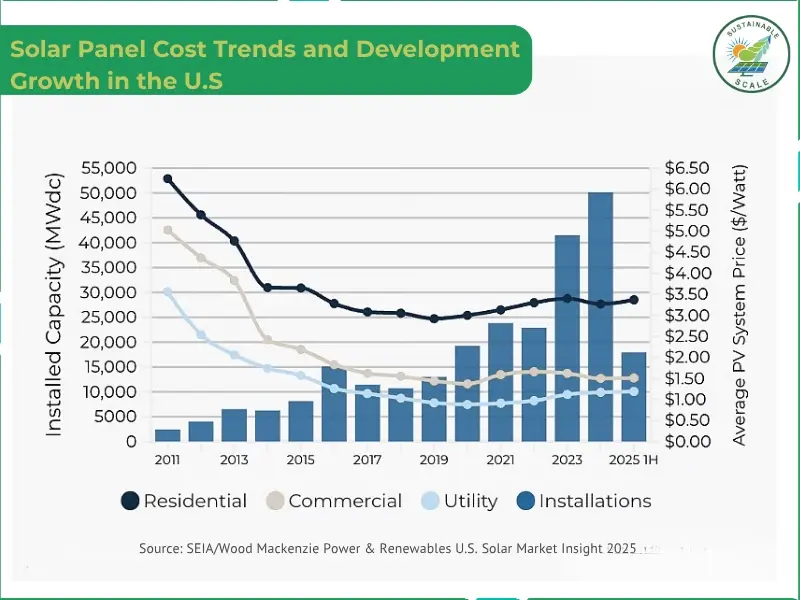Toggle the Utility price line visibility
Screen dimensions: 800x600
[x=430, y=500]
